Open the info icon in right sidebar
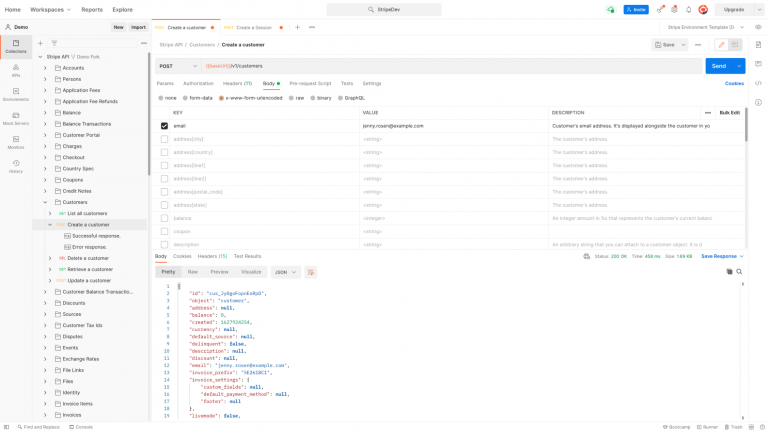Image resolution: width=768 pixels, height=432 pixels. 758,102
